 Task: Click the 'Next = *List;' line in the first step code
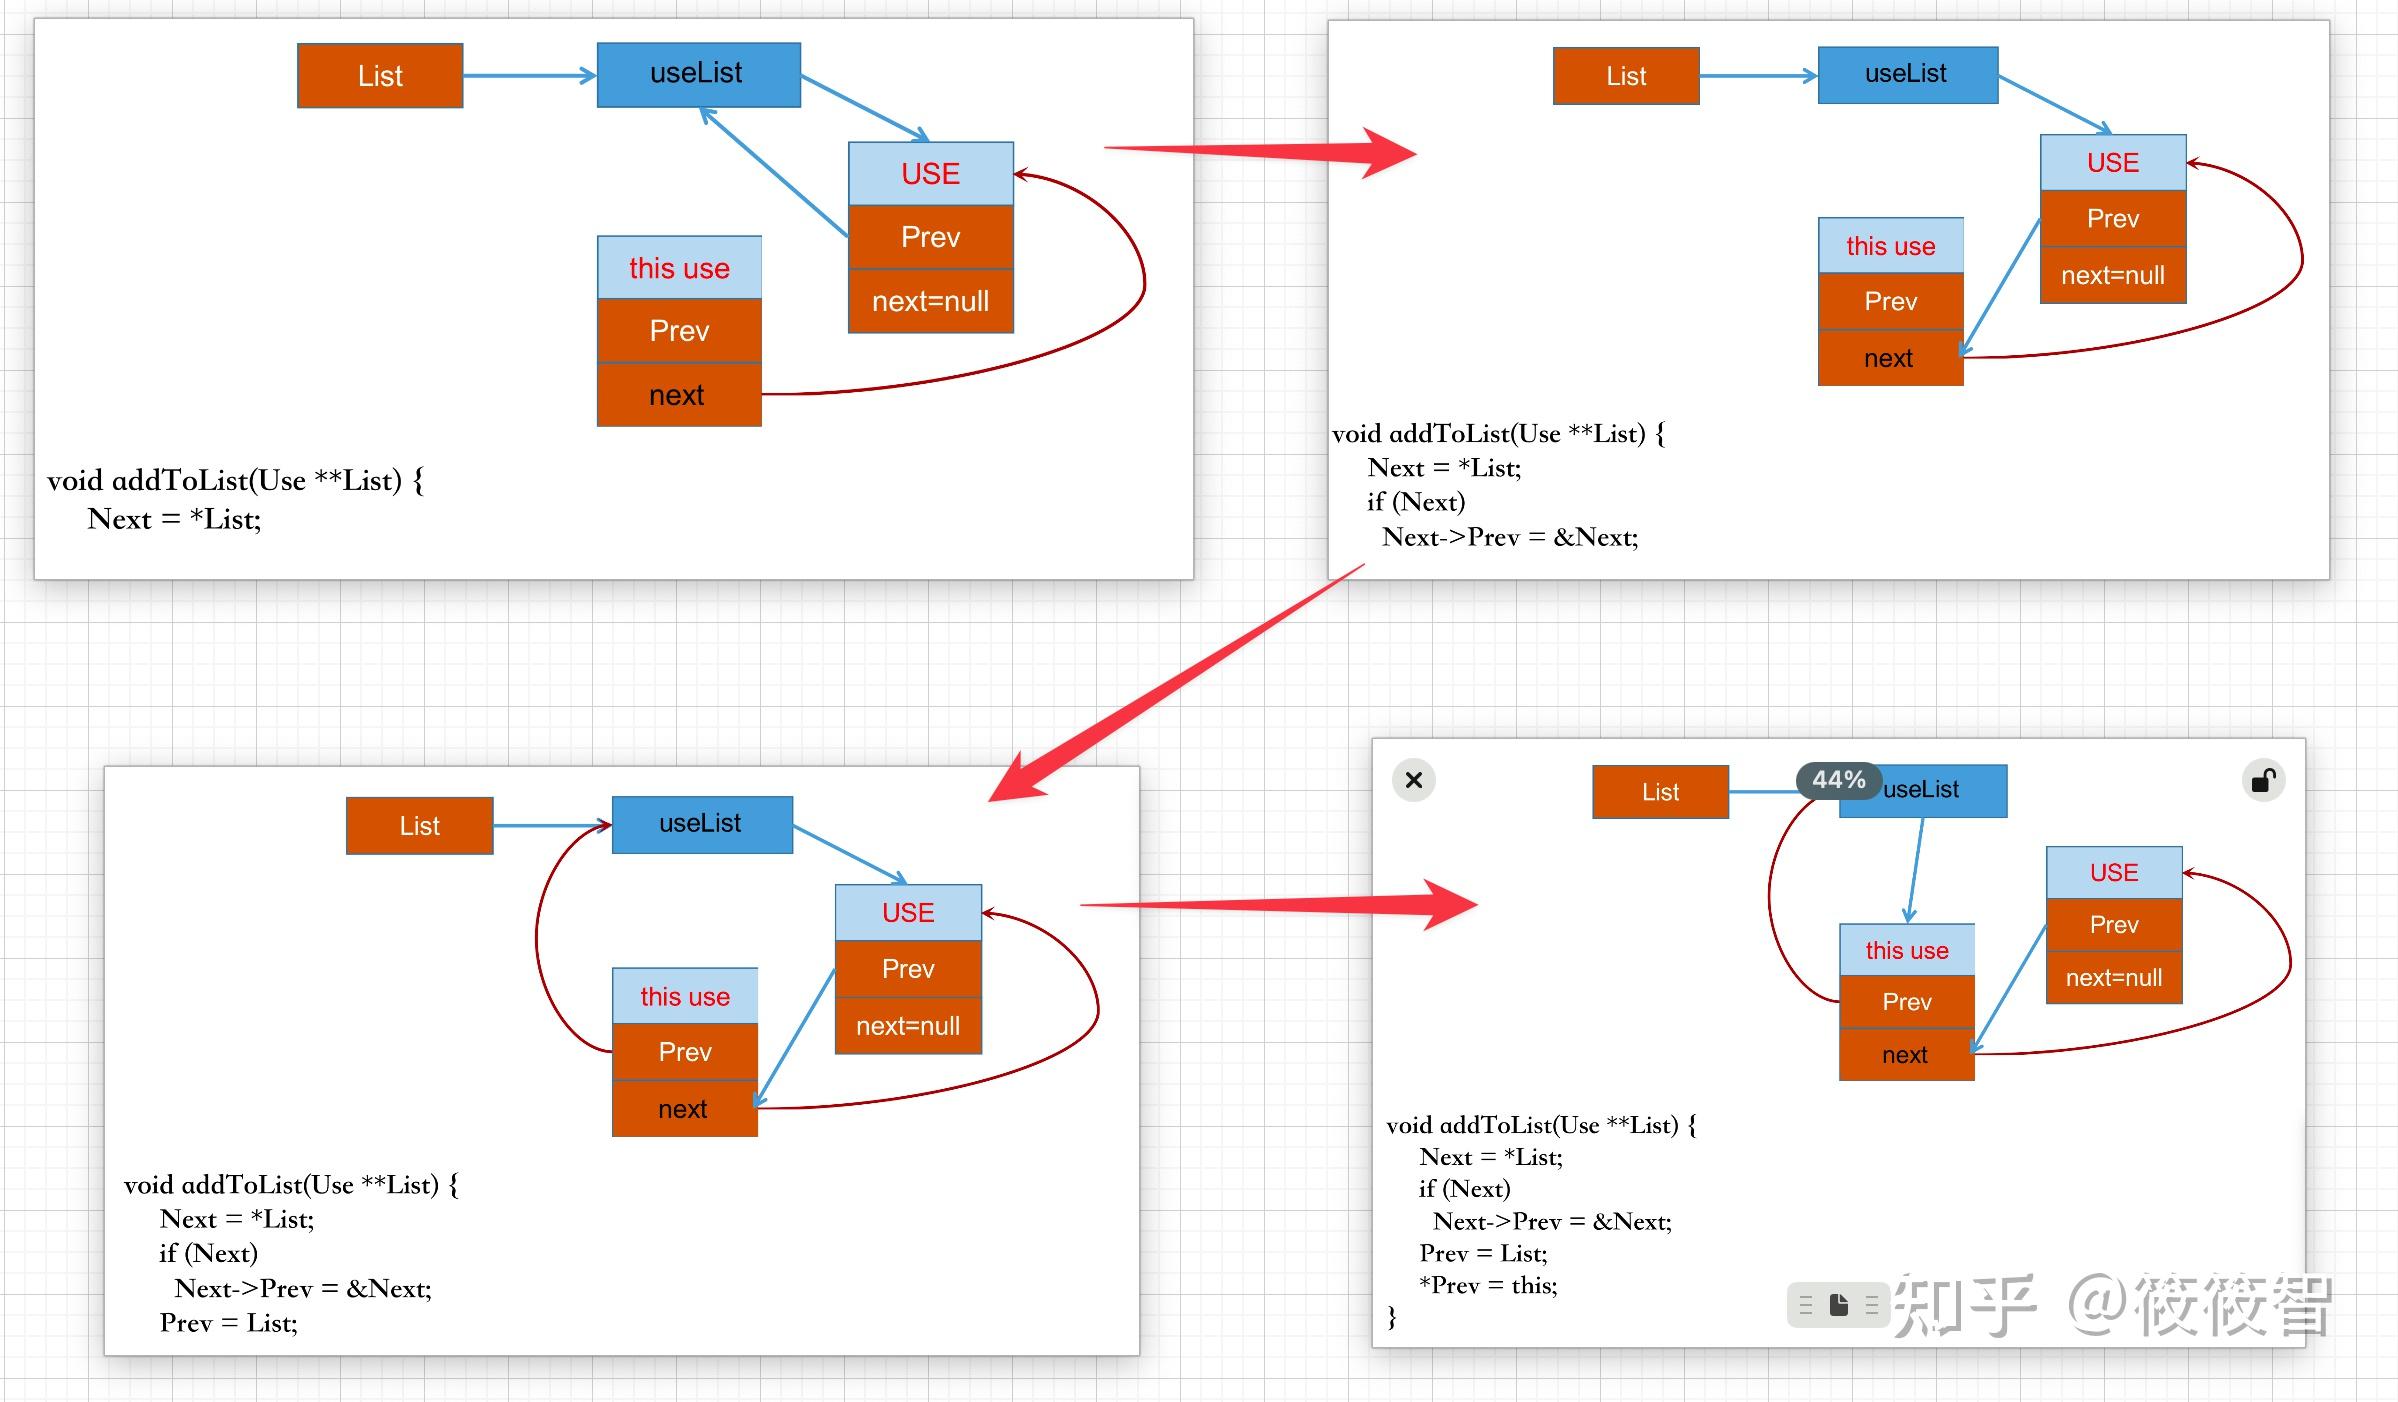tap(175, 519)
